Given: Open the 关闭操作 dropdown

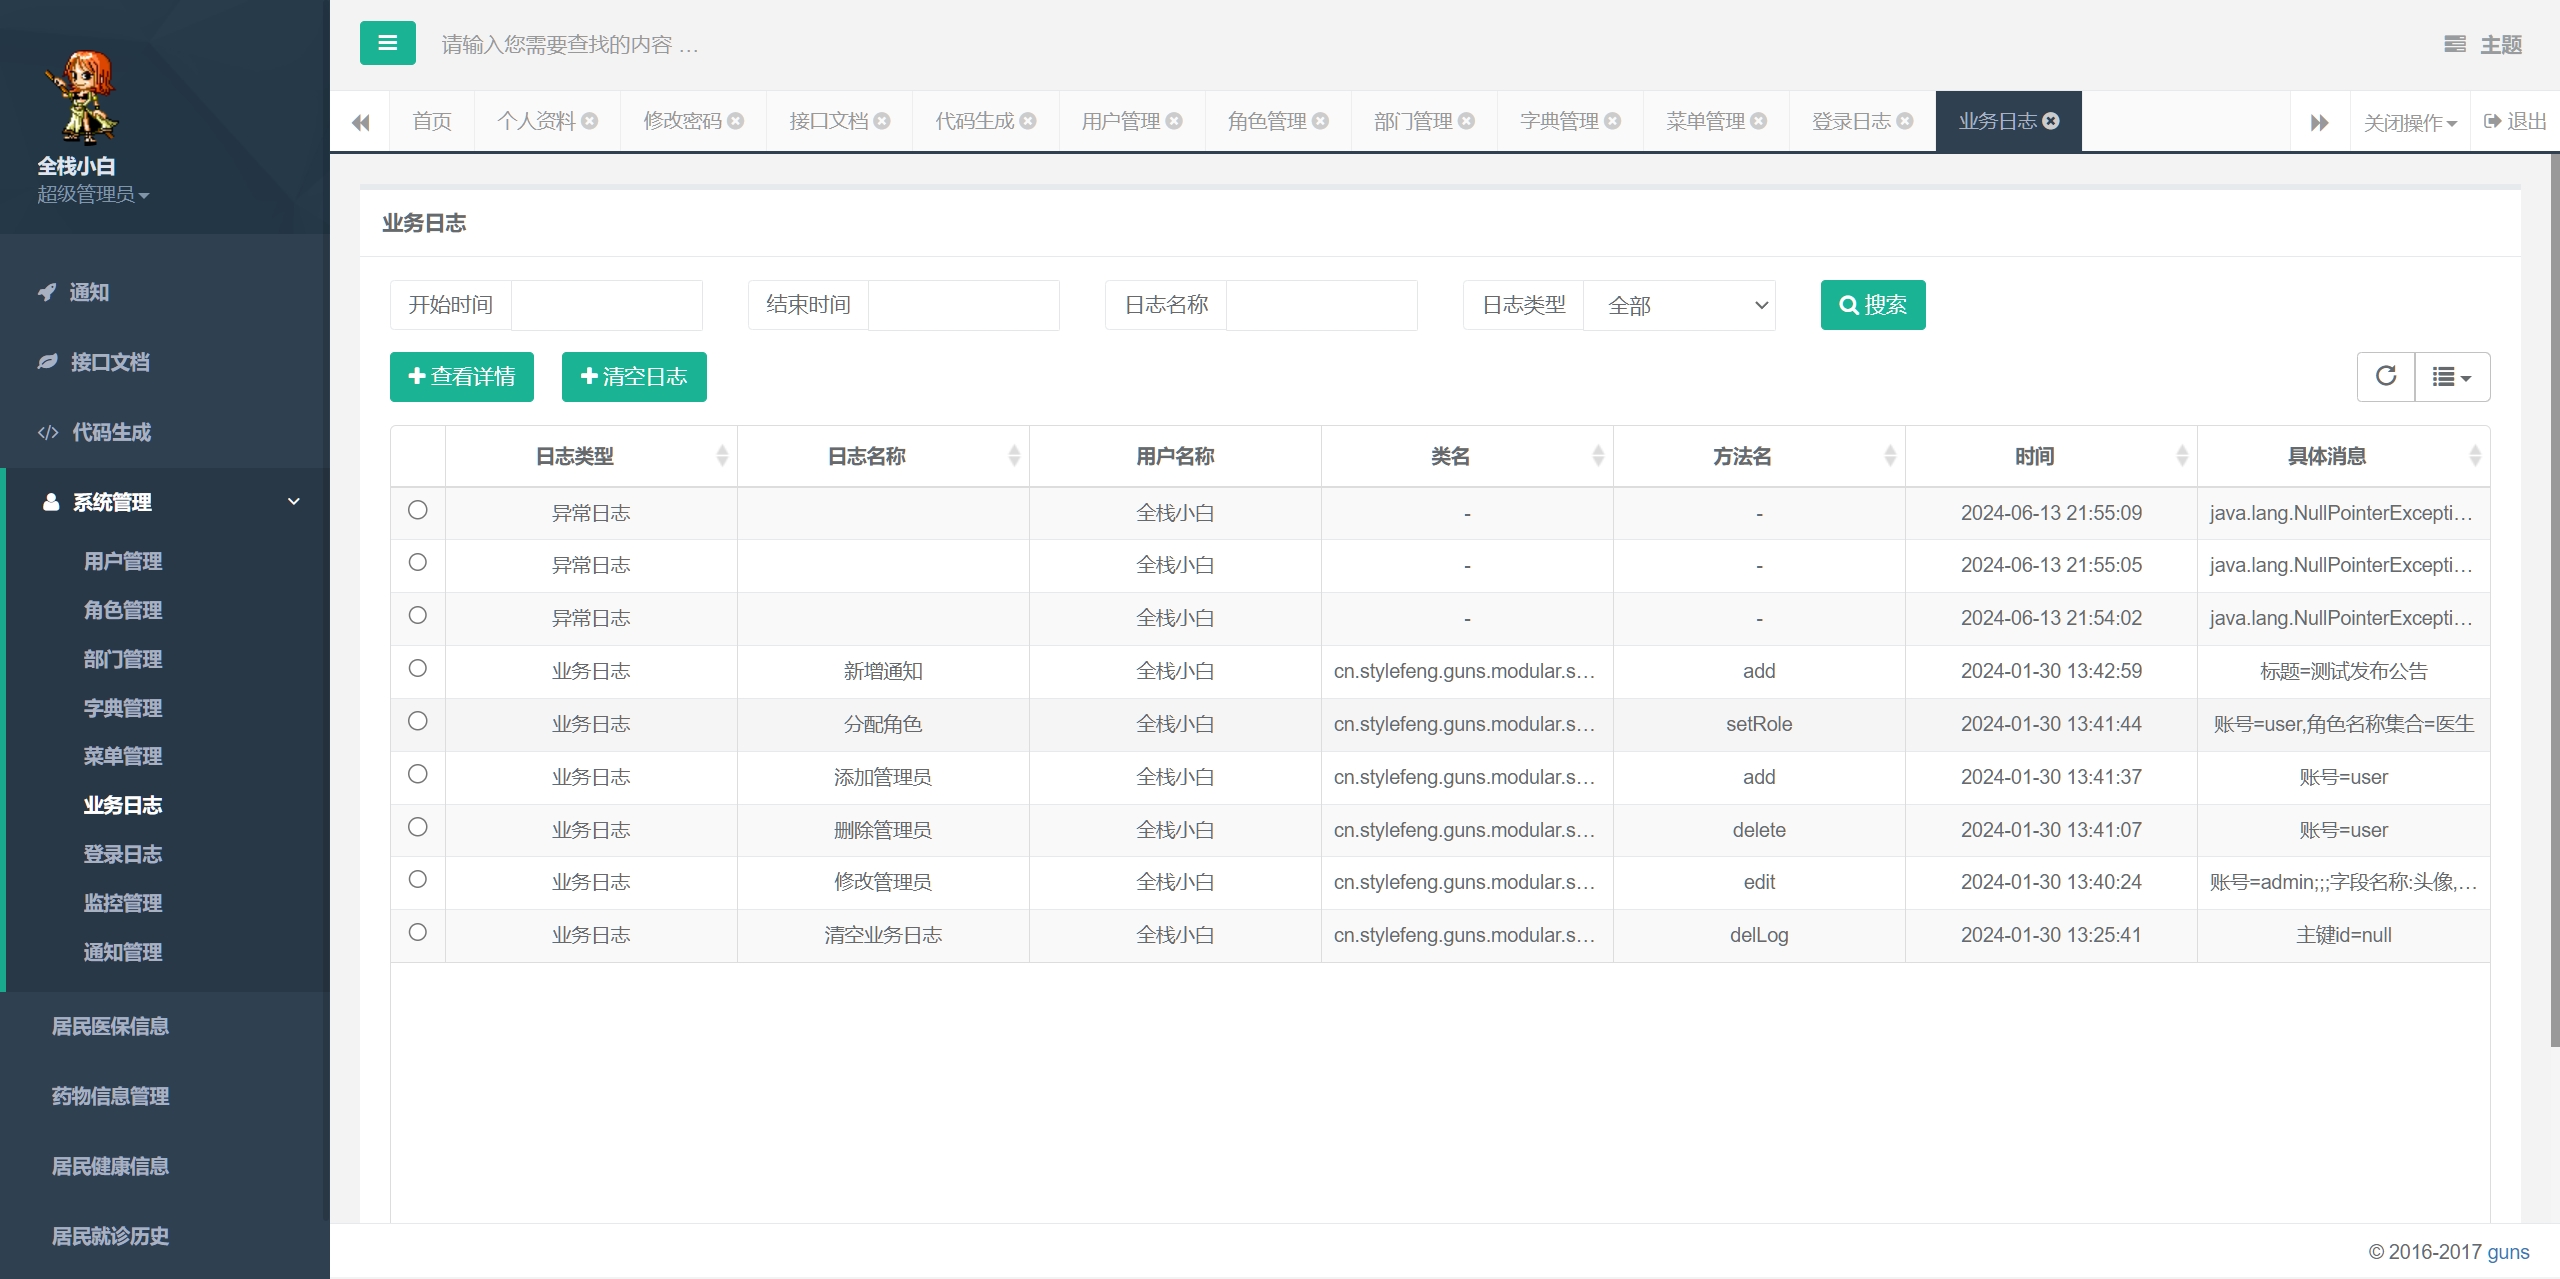Looking at the screenshot, I should pos(2410,122).
